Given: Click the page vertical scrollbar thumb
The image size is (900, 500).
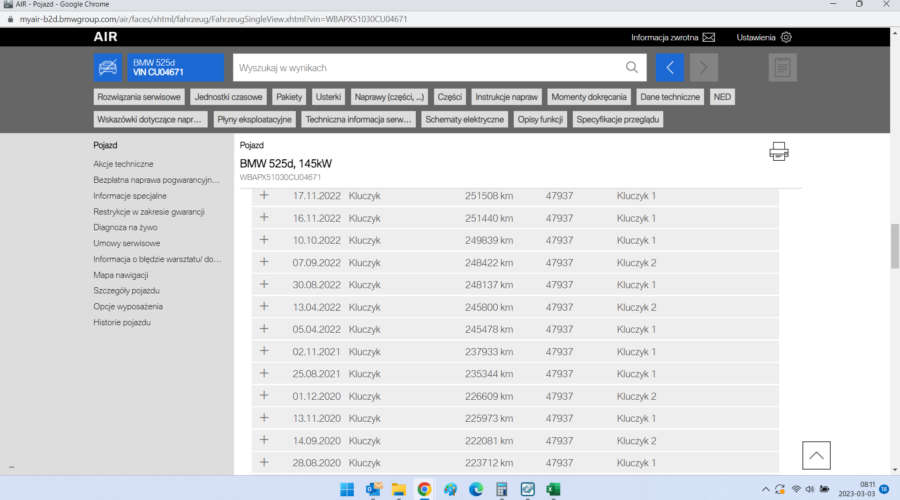Looking at the screenshot, I should coord(895,246).
